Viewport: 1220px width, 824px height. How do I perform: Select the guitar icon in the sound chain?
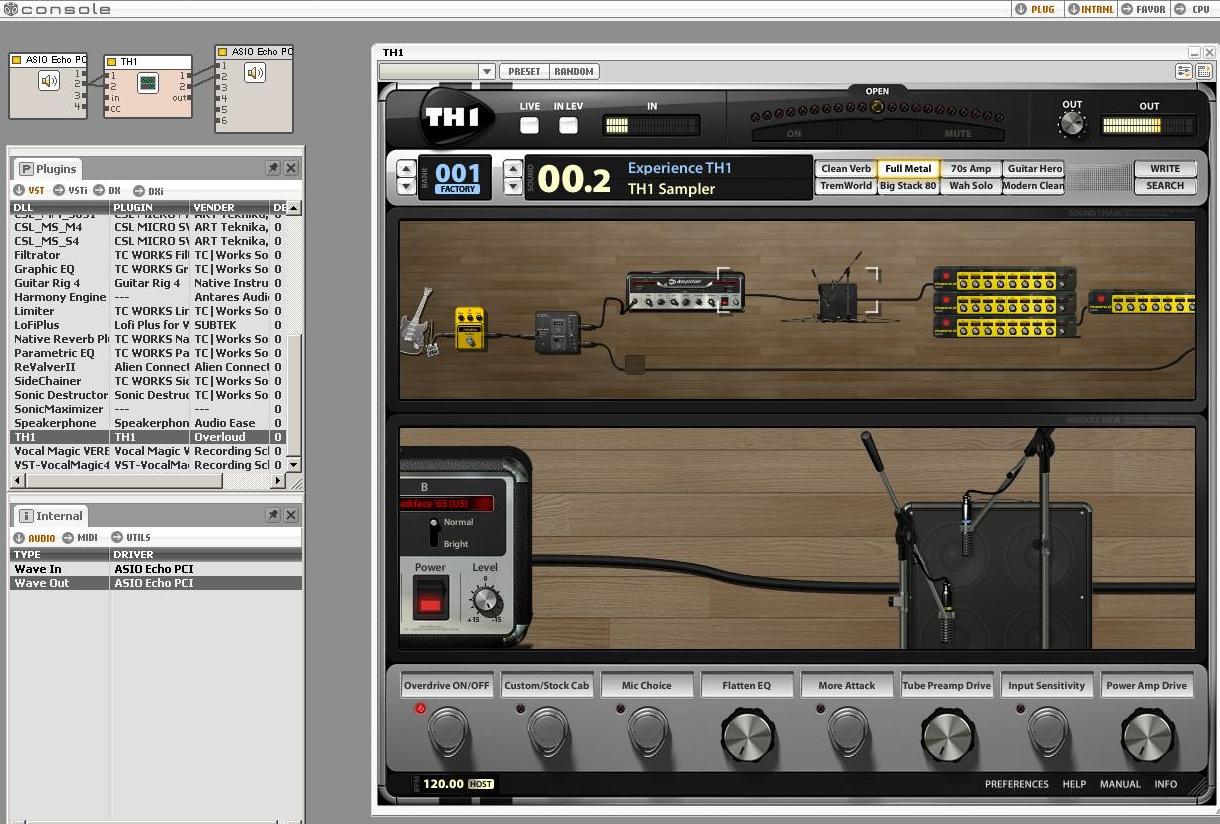420,322
